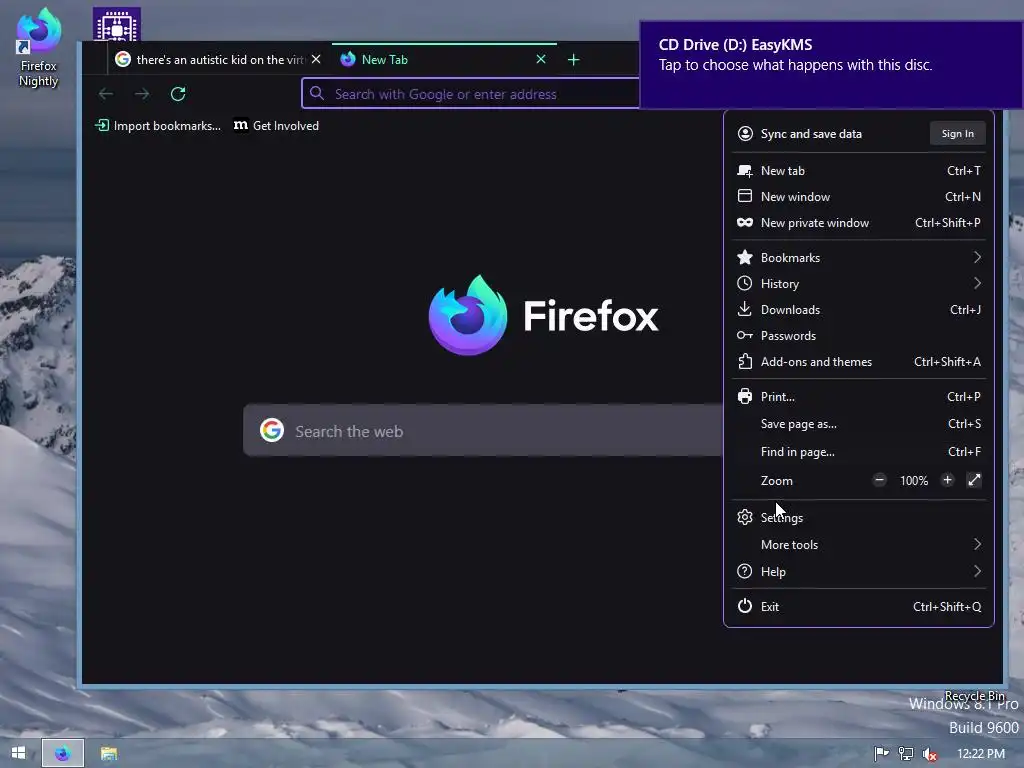Close the New Tab tab
The width and height of the screenshot is (1024, 768).
[x=541, y=59]
